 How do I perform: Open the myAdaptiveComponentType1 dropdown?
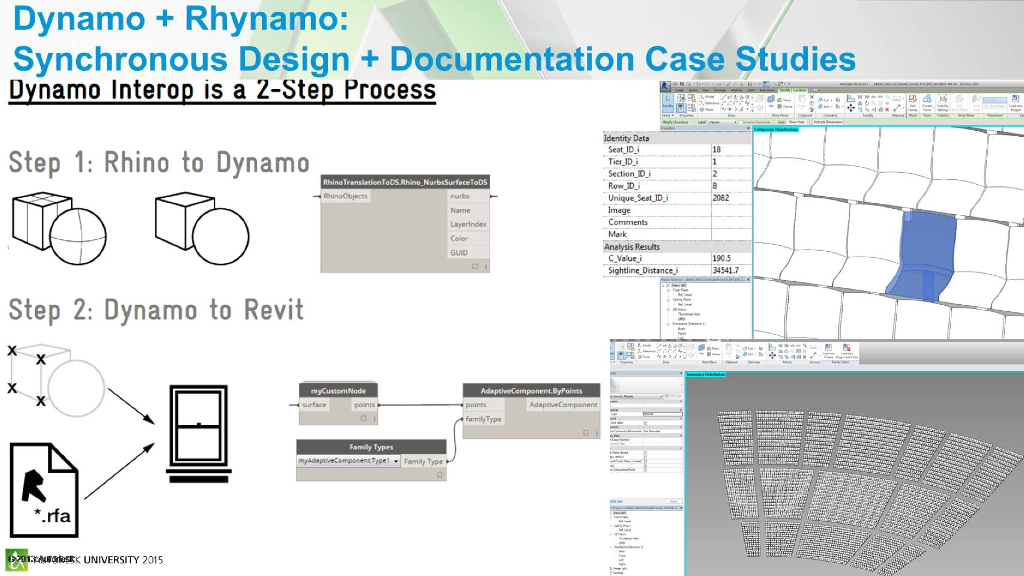pos(396,461)
